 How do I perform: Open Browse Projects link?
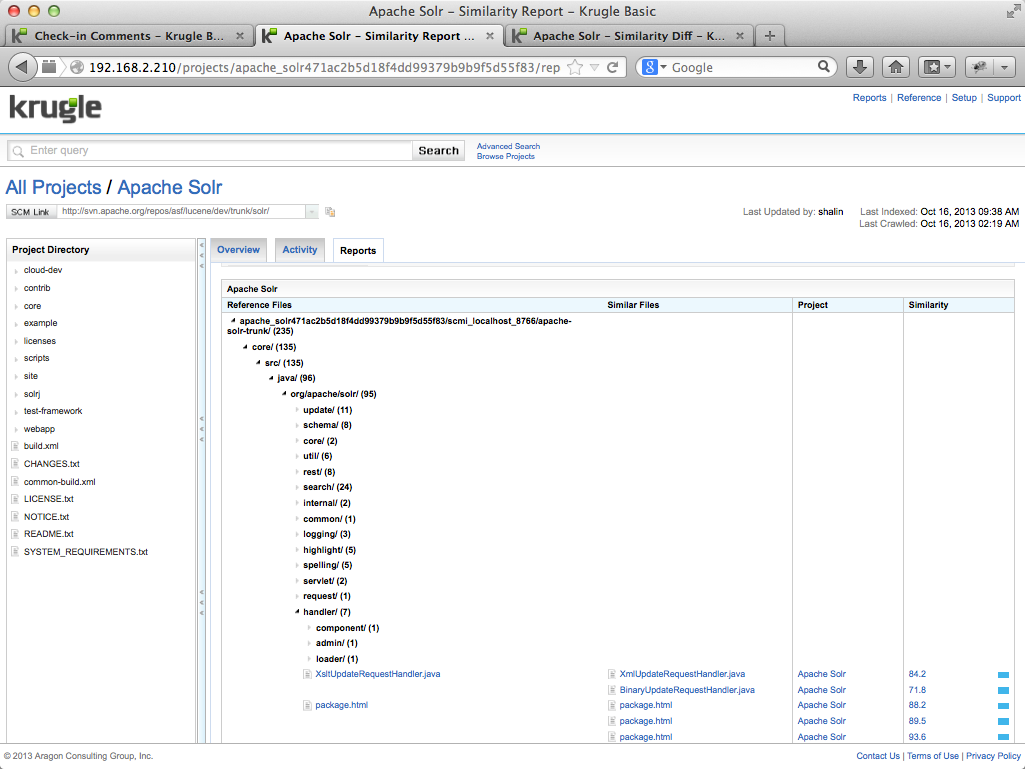[505, 157]
